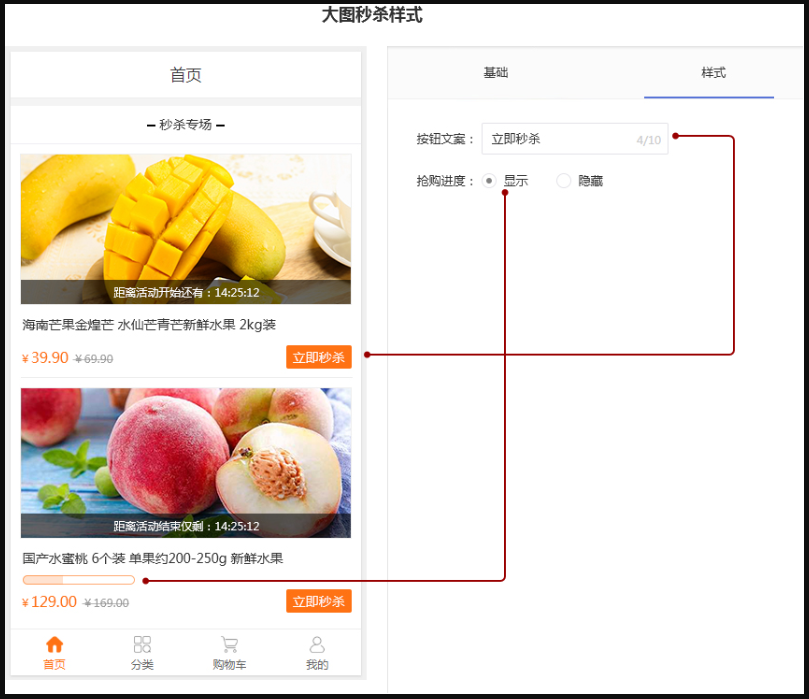Click the crossed-out price ¥169.00
The height and width of the screenshot is (699, 809).
pyautogui.click(x=106, y=603)
